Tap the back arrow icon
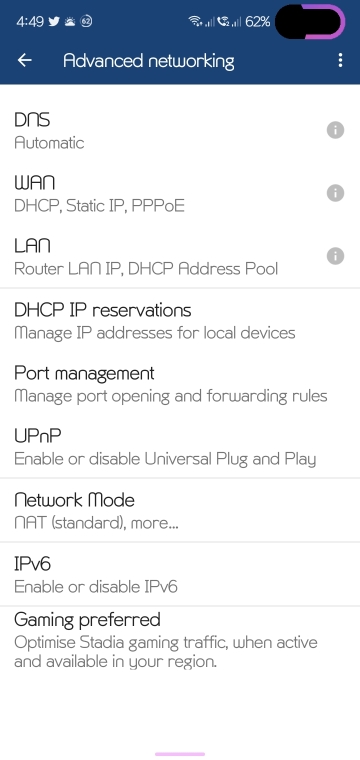 [x=25, y=60]
